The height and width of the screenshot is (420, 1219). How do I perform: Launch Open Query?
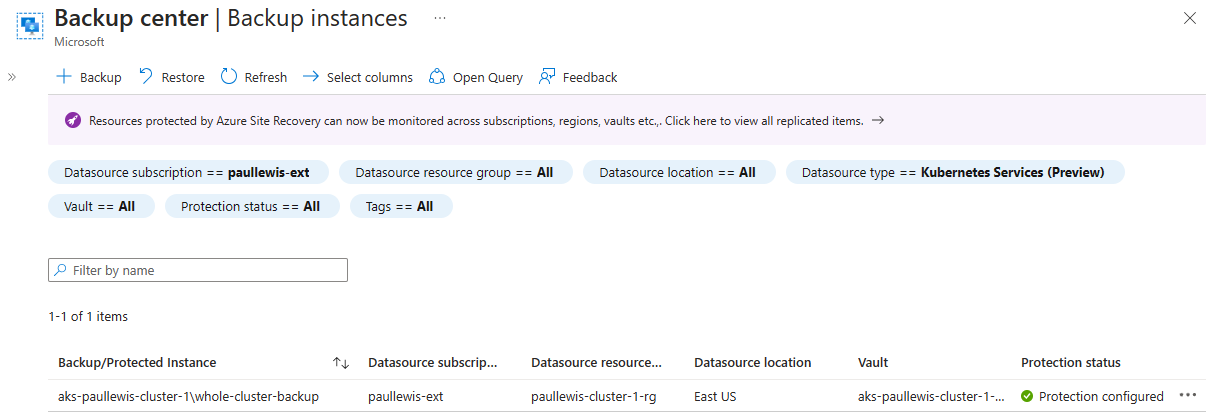click(476, 77)
